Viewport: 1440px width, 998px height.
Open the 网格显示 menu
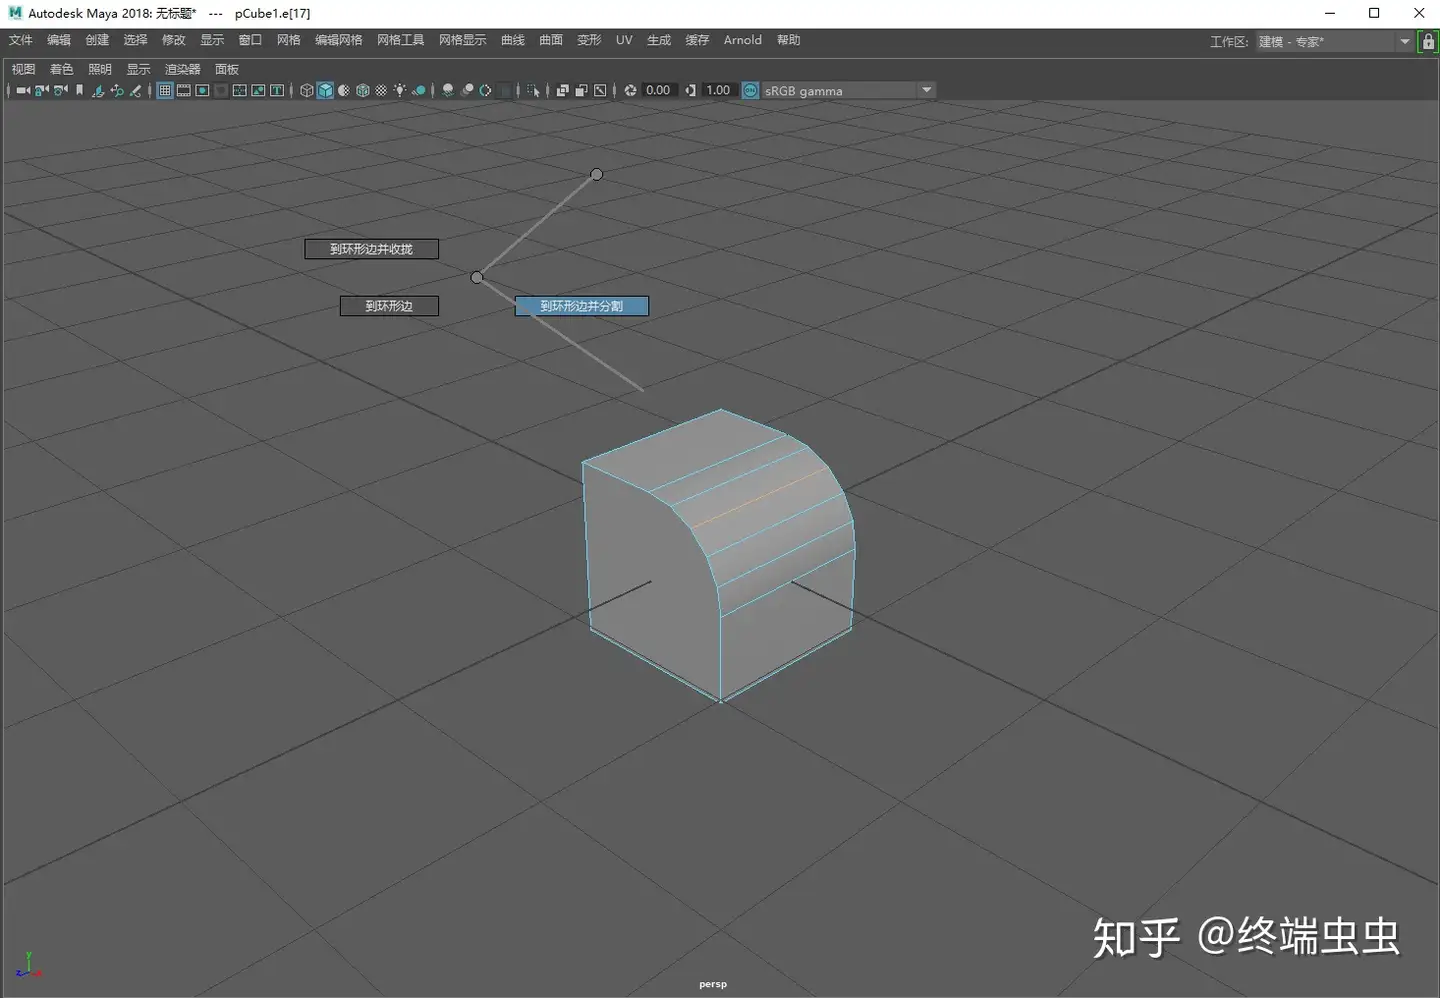pos(463,40)
